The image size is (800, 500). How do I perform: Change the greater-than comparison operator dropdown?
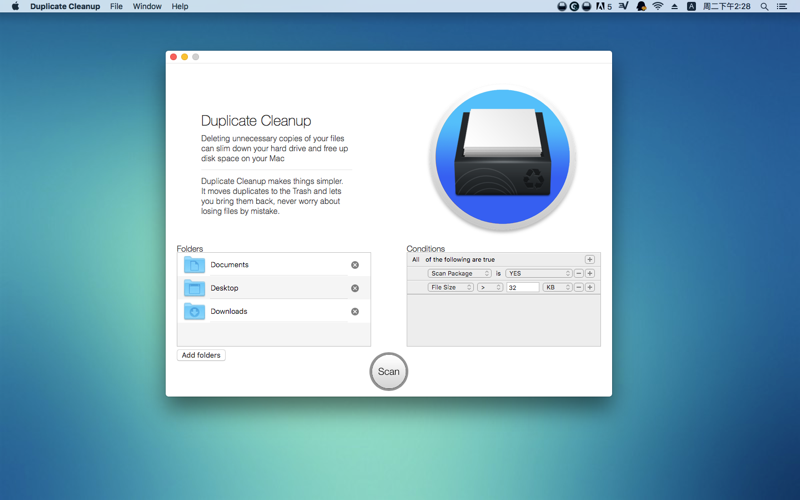coord(490,288)
